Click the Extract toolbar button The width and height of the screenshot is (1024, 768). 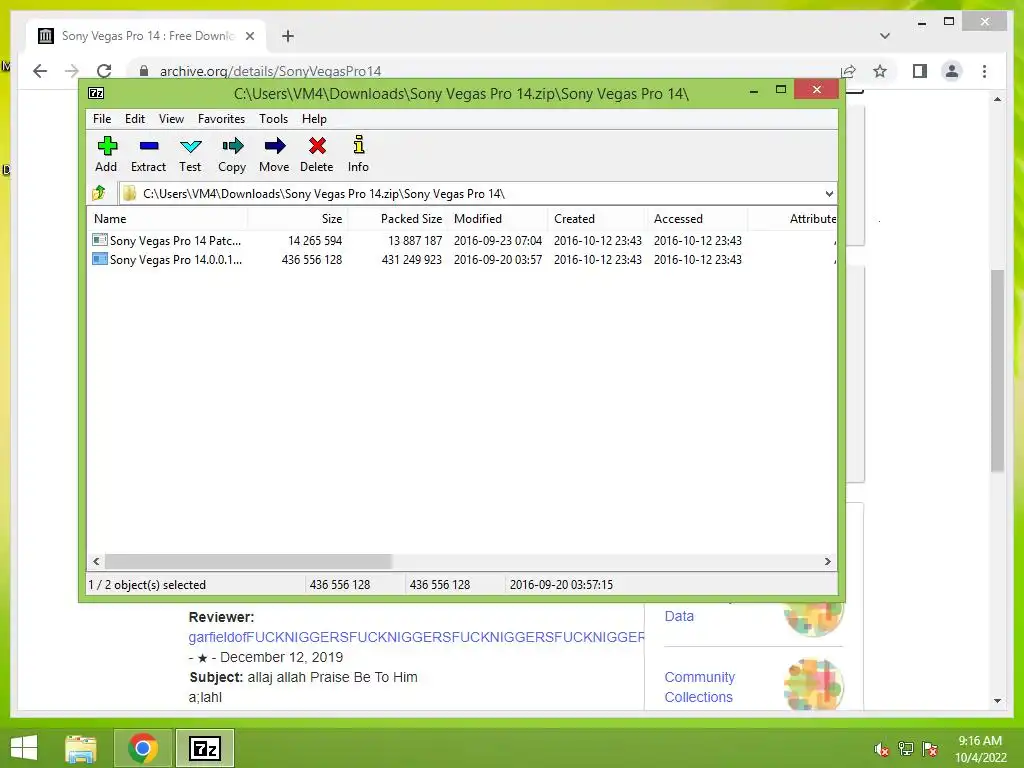(x=148, y=154)
